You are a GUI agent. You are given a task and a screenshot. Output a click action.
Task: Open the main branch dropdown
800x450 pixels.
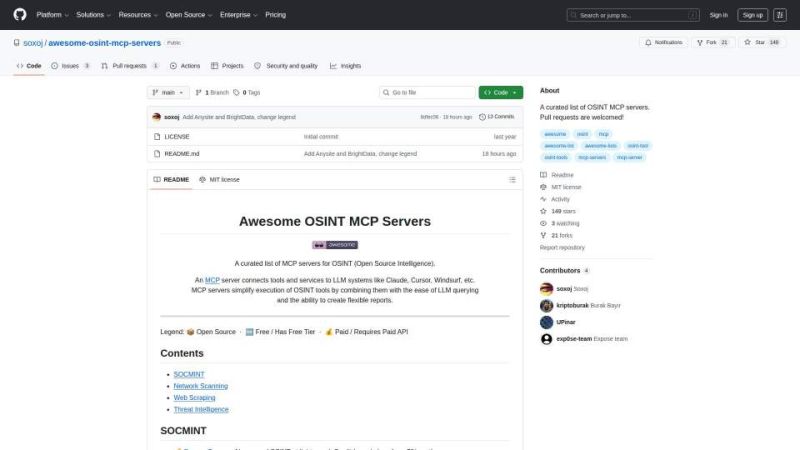tap(168, 92)
